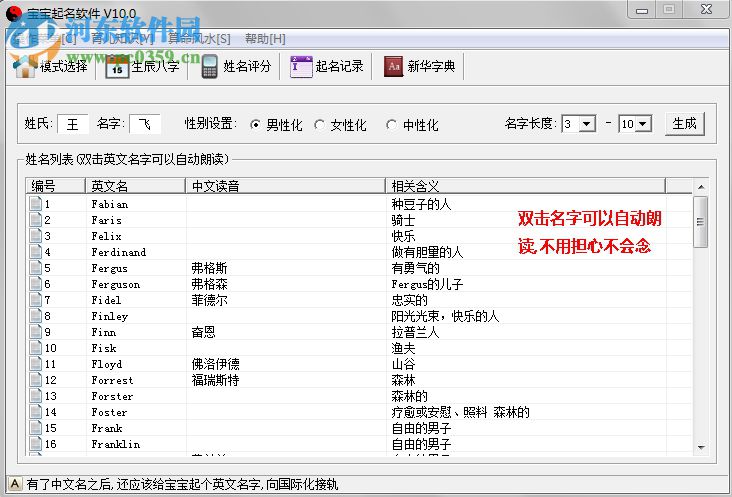Click the document icon for row 14 Foster
The image size is (732, 497).
[x=35, y=412]
